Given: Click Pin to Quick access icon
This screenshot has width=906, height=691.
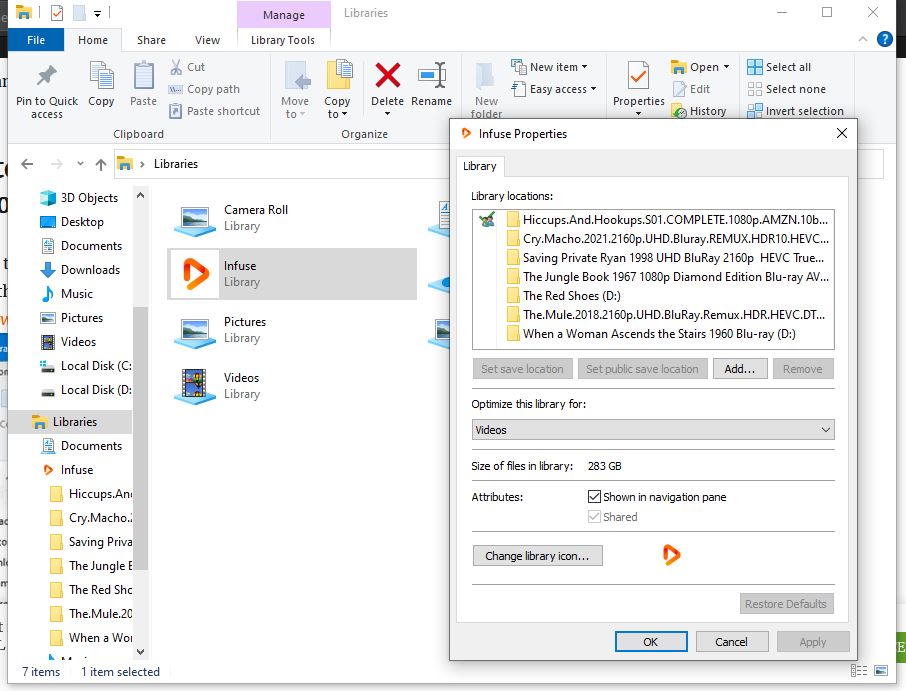Looking at the screenshot, I should pyautogui.click(x=47, y=76).
